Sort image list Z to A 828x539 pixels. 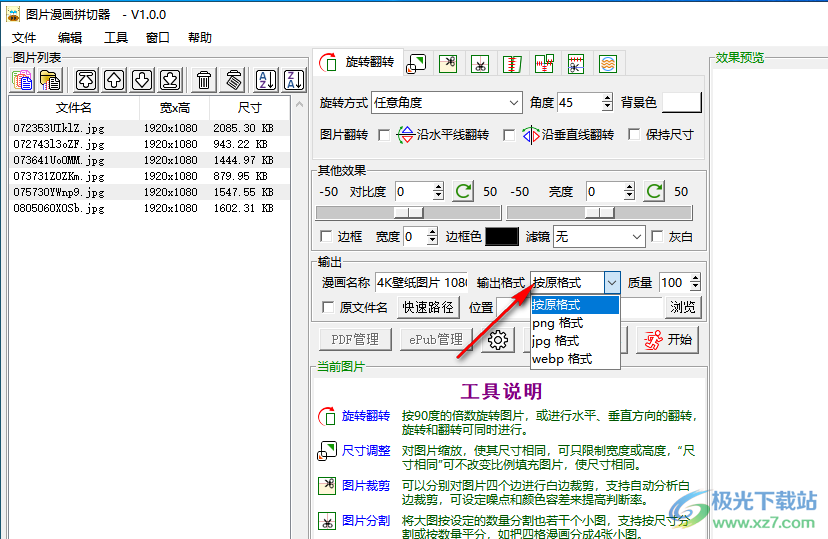[294, 80]
